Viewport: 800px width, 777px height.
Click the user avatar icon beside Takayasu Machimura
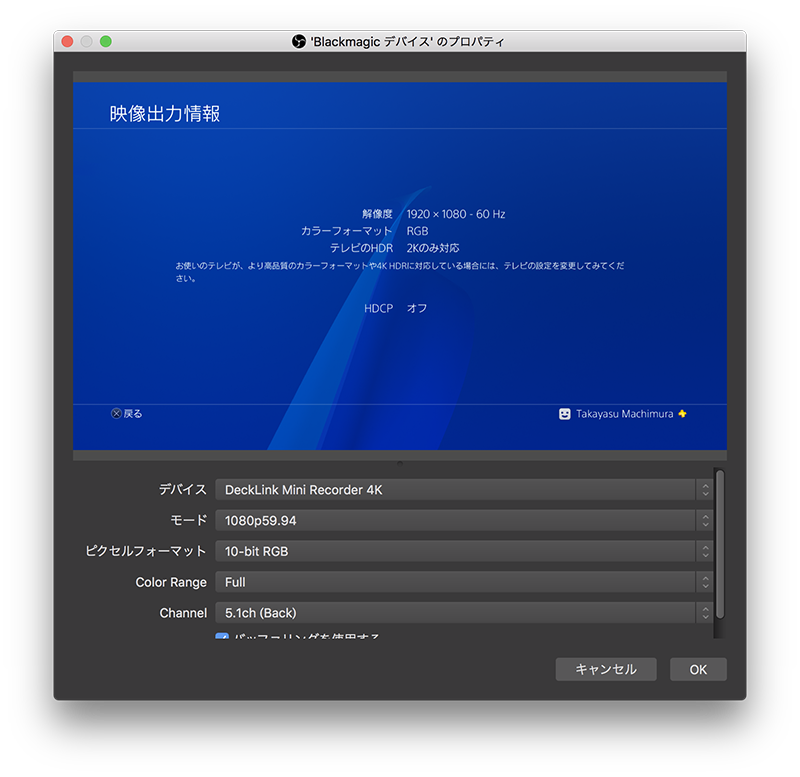click(564, 414)
